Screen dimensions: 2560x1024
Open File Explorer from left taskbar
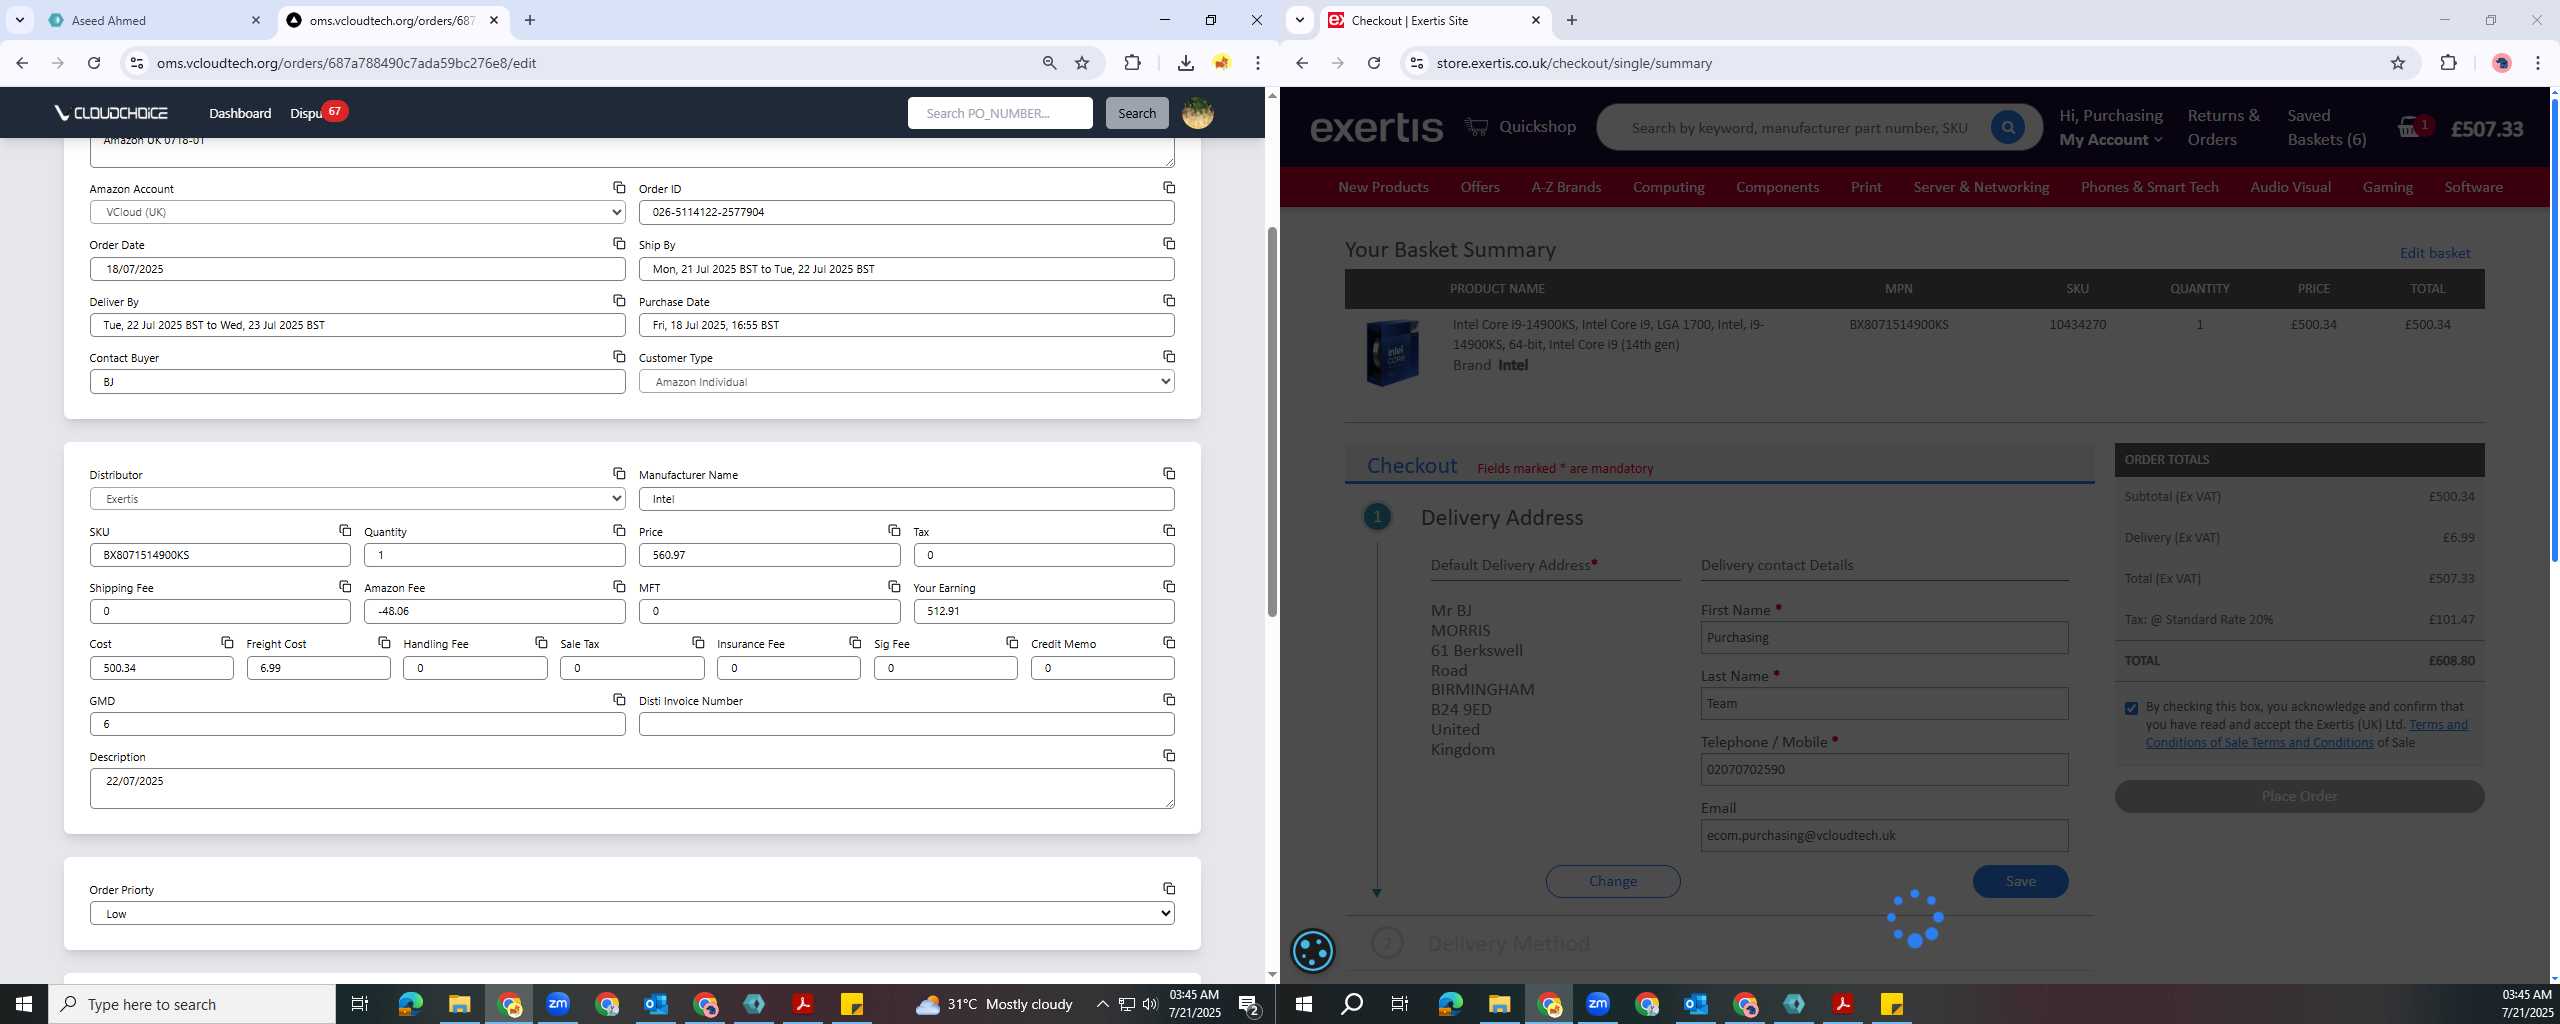tap(459, 1004)
